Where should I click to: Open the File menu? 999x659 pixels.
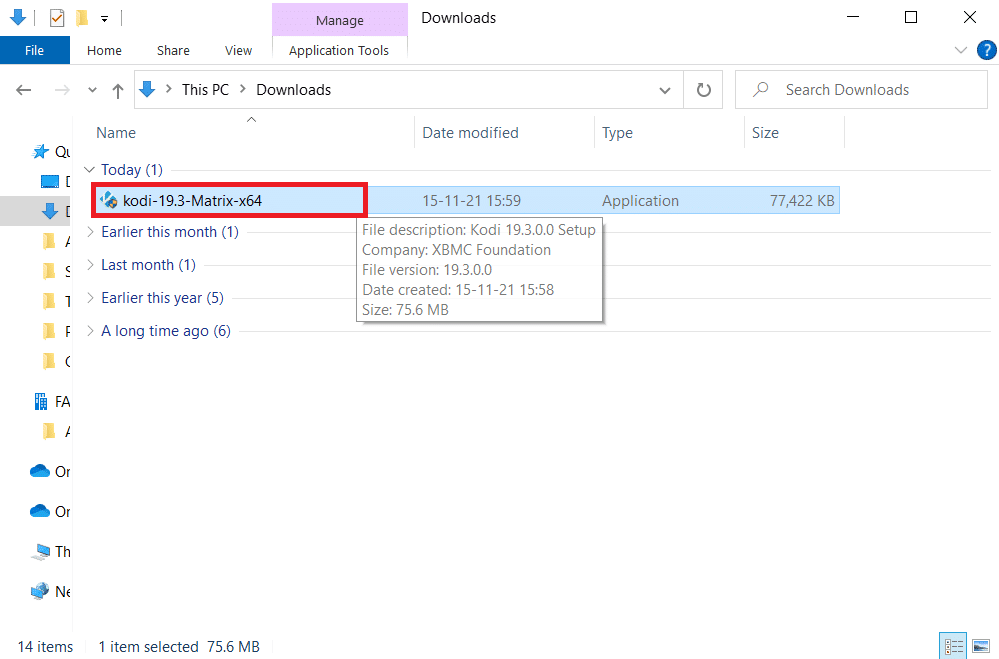click(34, 50)
